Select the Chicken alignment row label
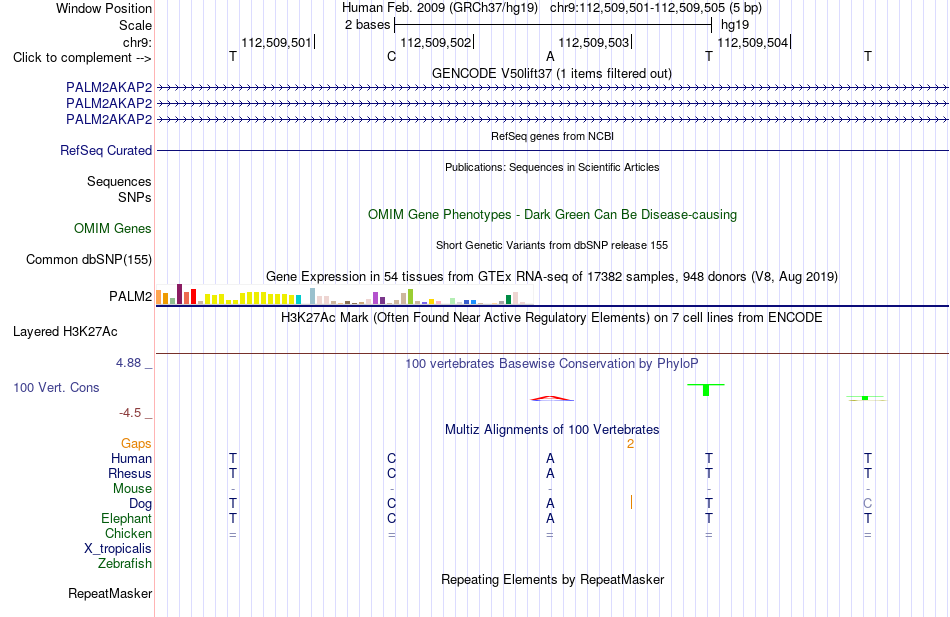The height and width of the screenshot is (617, 950). click(128, 533)
